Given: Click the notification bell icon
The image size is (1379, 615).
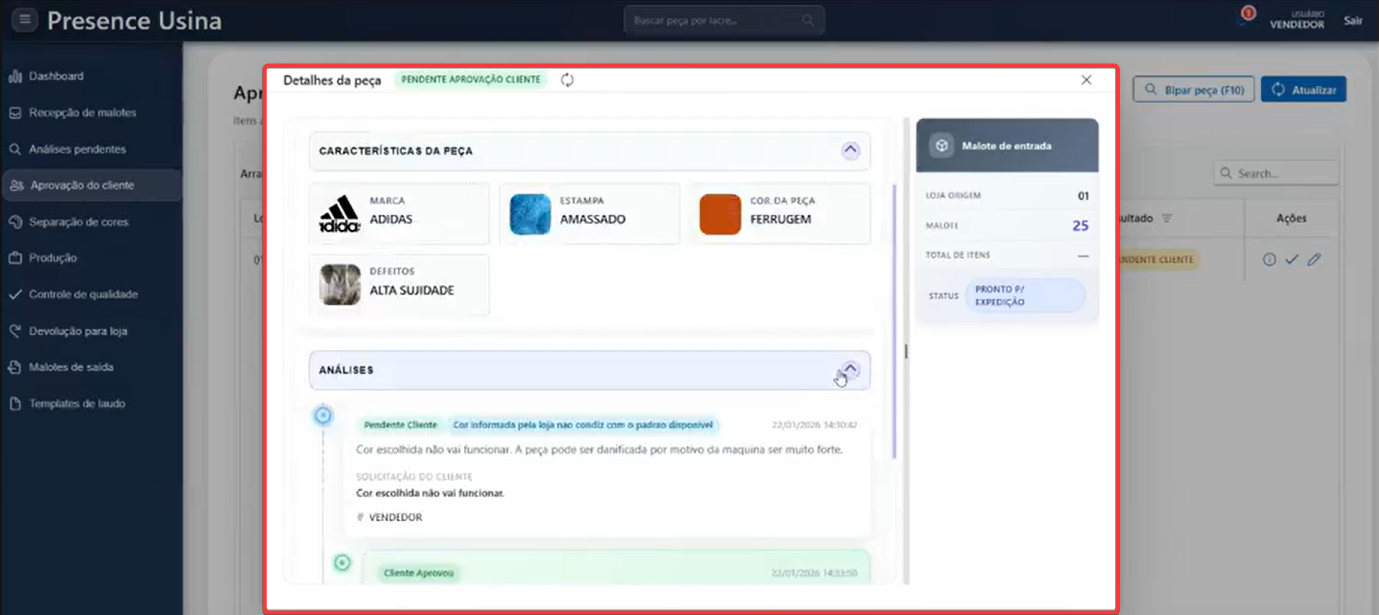Looking at the screenshot, I should click(x=1247, y=19).
